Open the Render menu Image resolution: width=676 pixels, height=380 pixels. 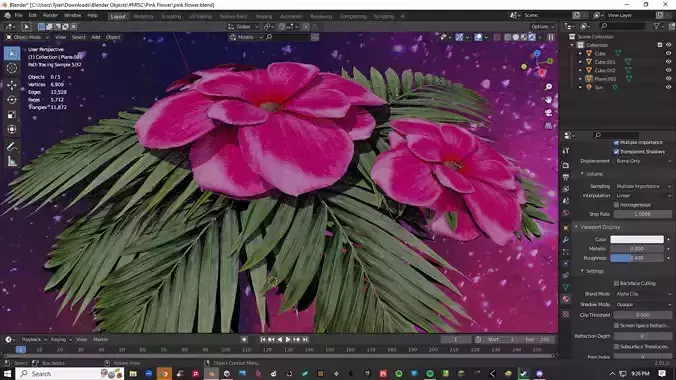point(50,15)
